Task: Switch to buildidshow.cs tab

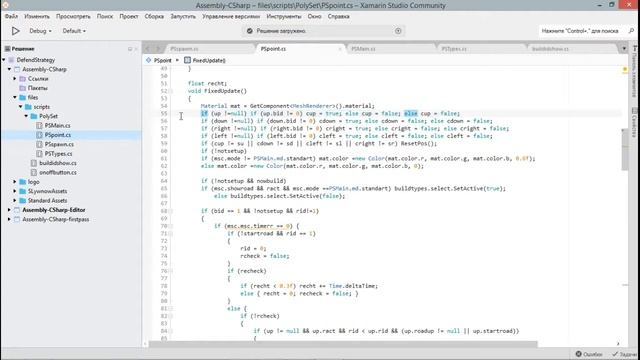Action: (550, 49)
